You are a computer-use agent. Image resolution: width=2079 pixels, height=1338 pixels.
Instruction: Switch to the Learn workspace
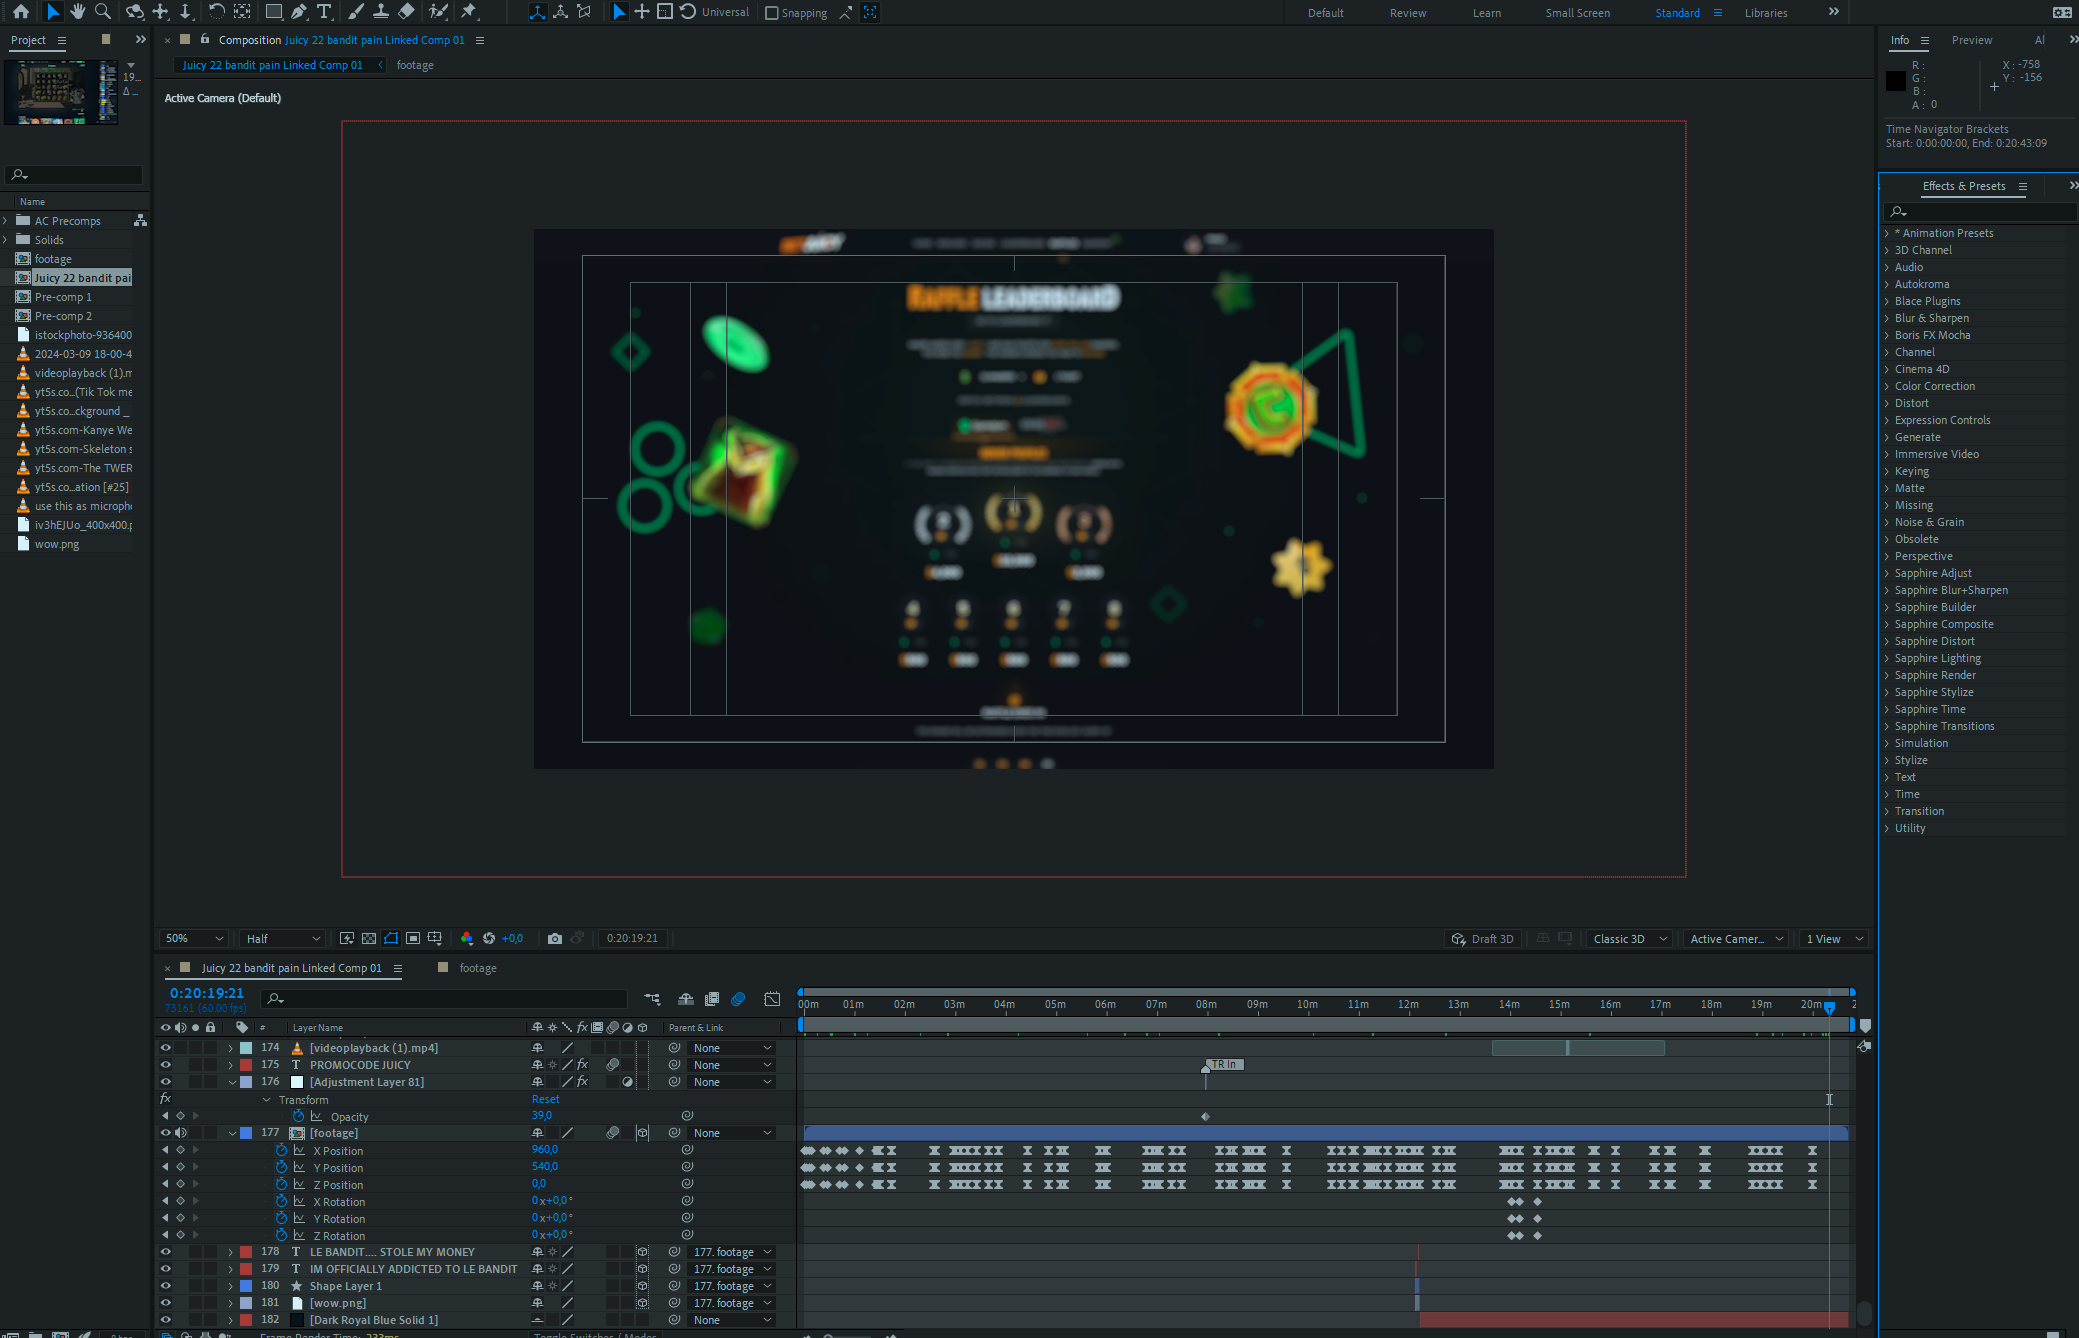point(1486,13)
